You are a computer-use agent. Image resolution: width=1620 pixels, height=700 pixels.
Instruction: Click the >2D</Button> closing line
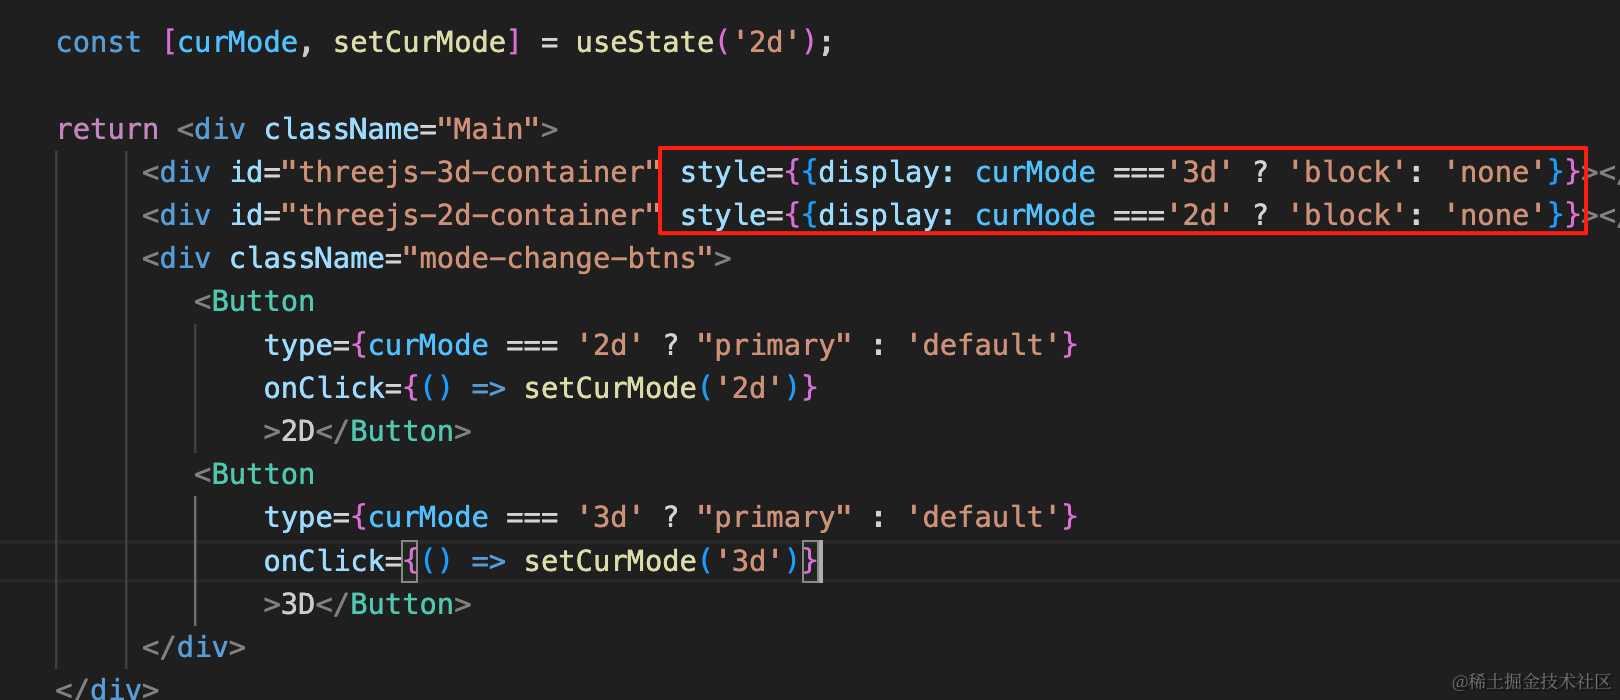367,431
